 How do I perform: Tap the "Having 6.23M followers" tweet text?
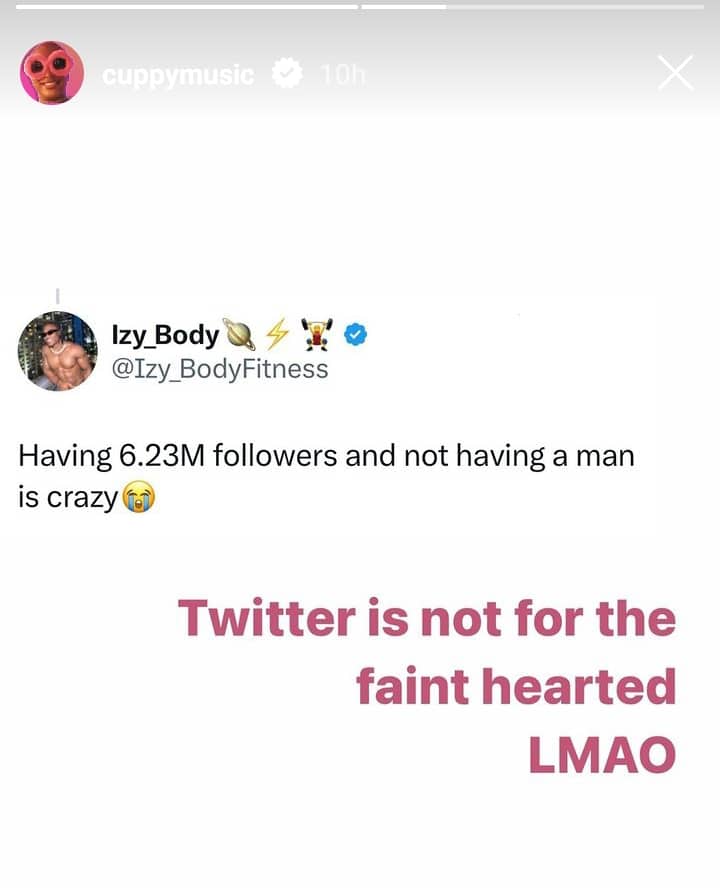pyautogui.click(x=326, y=457)
